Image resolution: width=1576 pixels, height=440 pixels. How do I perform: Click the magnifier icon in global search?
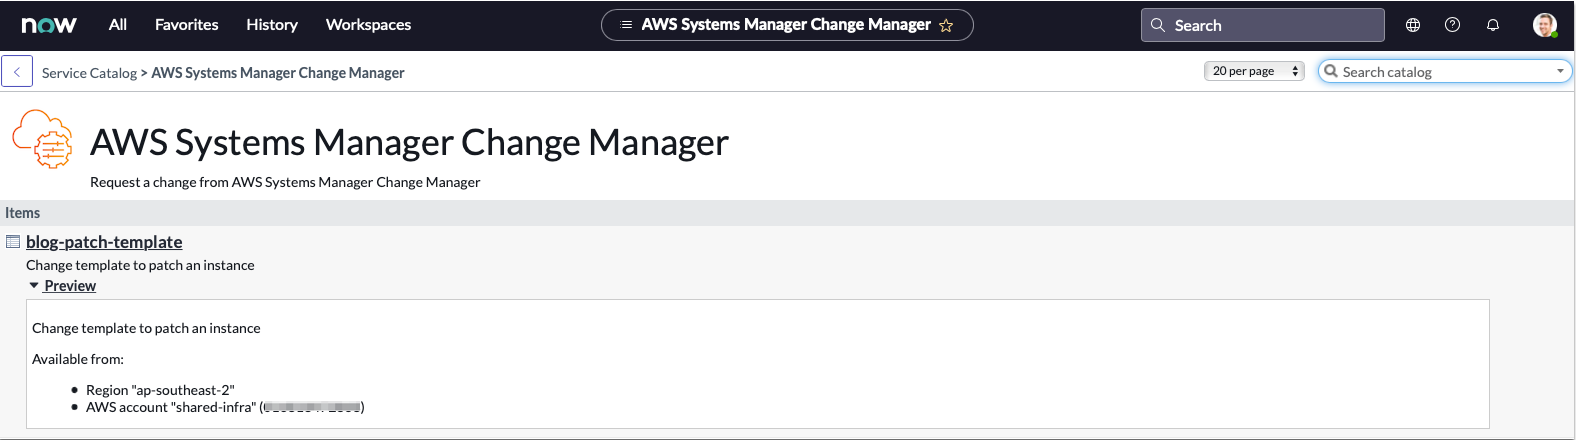(1158, 25)
